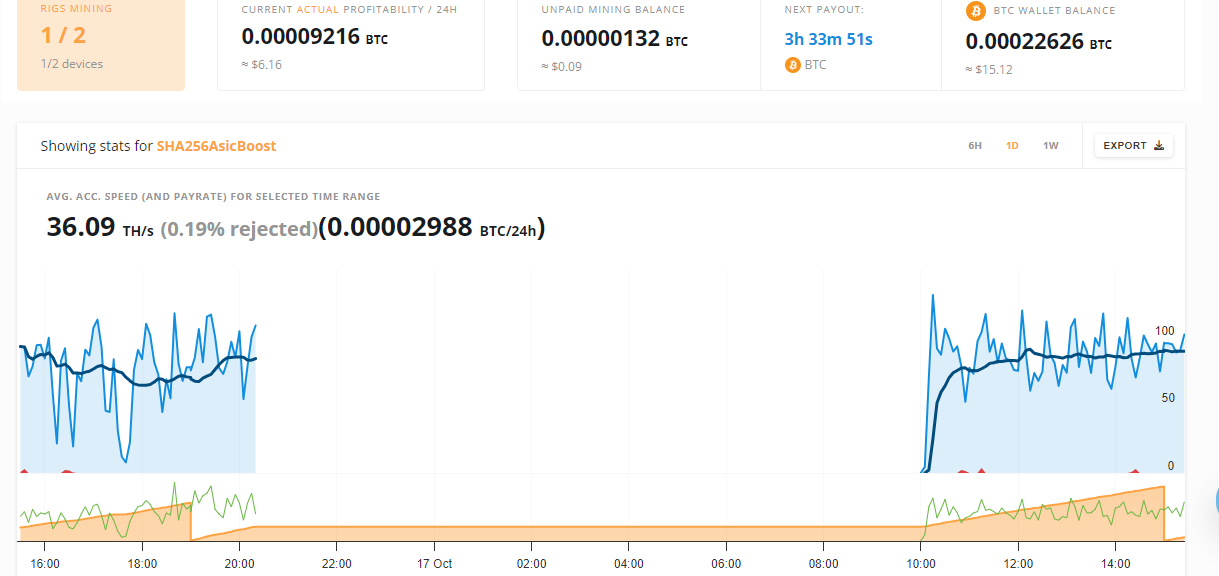This screenshot has height=576, width=1219.
Task: Click the BTC icon under next payout
Action: pyautogui.click(x=793, y=65)
